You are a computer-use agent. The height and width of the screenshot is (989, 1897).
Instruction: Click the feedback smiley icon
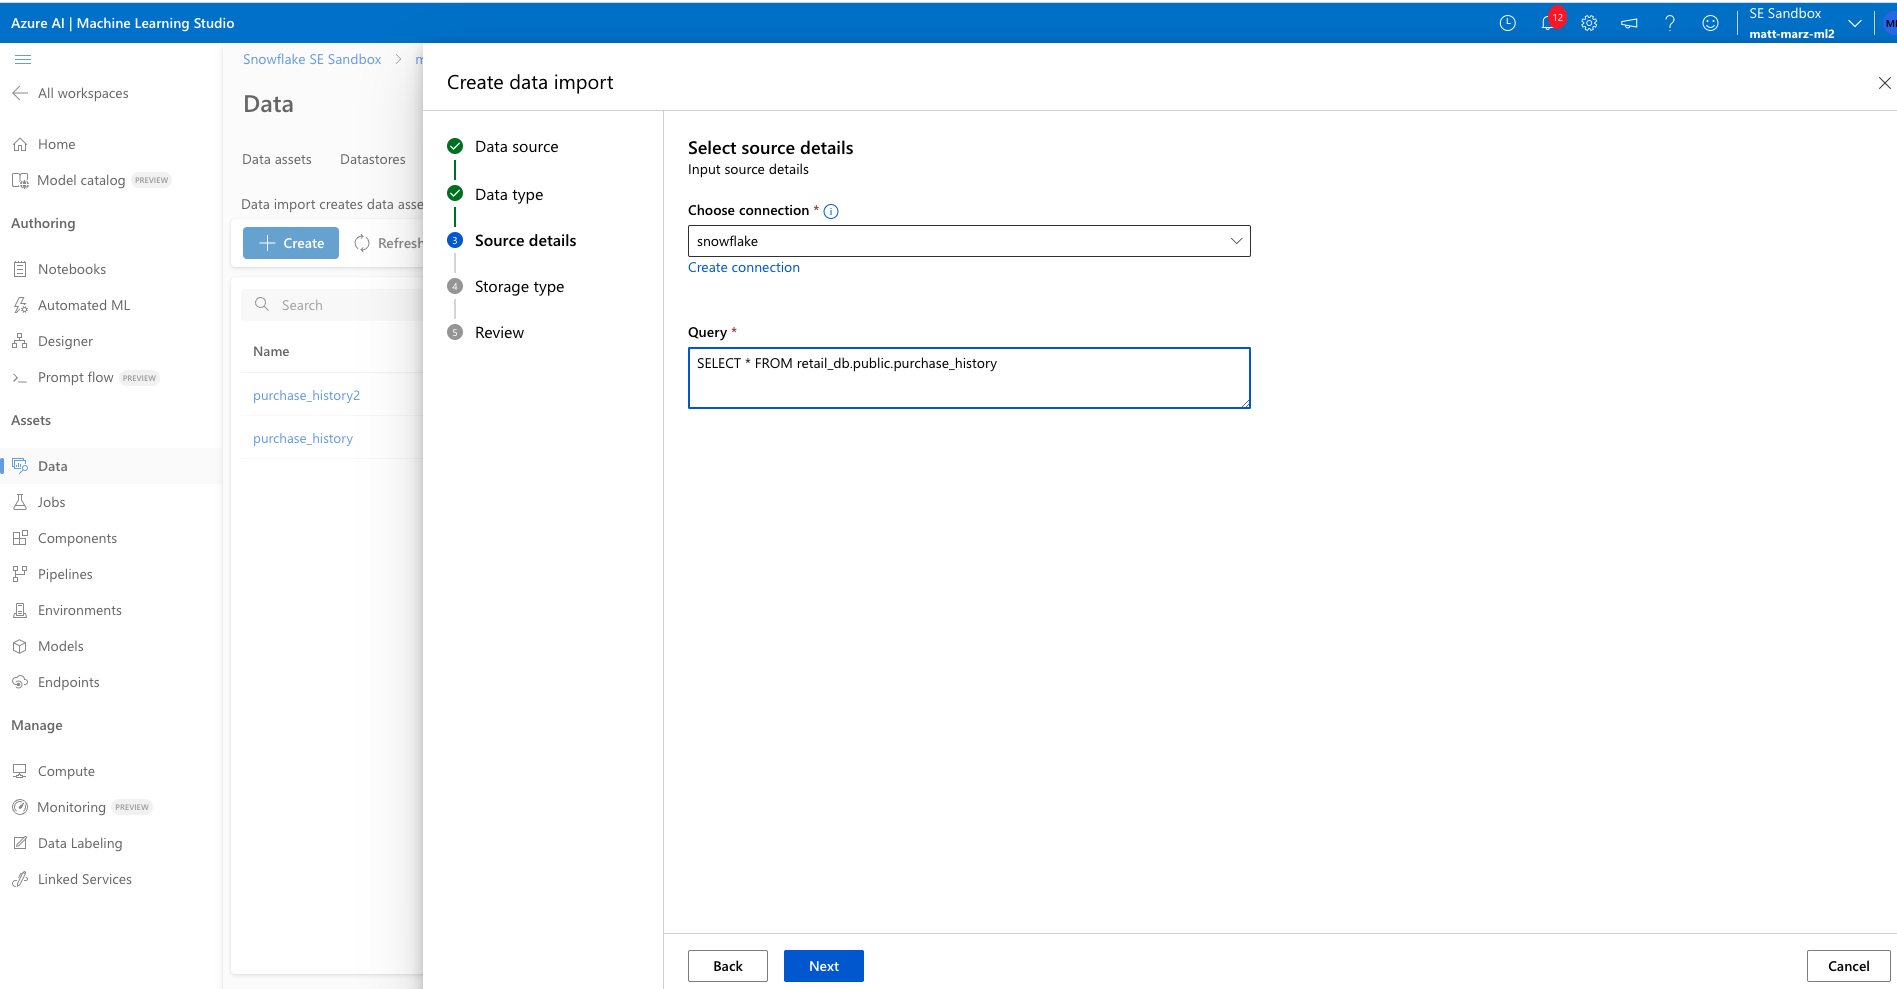(1710, 23)
